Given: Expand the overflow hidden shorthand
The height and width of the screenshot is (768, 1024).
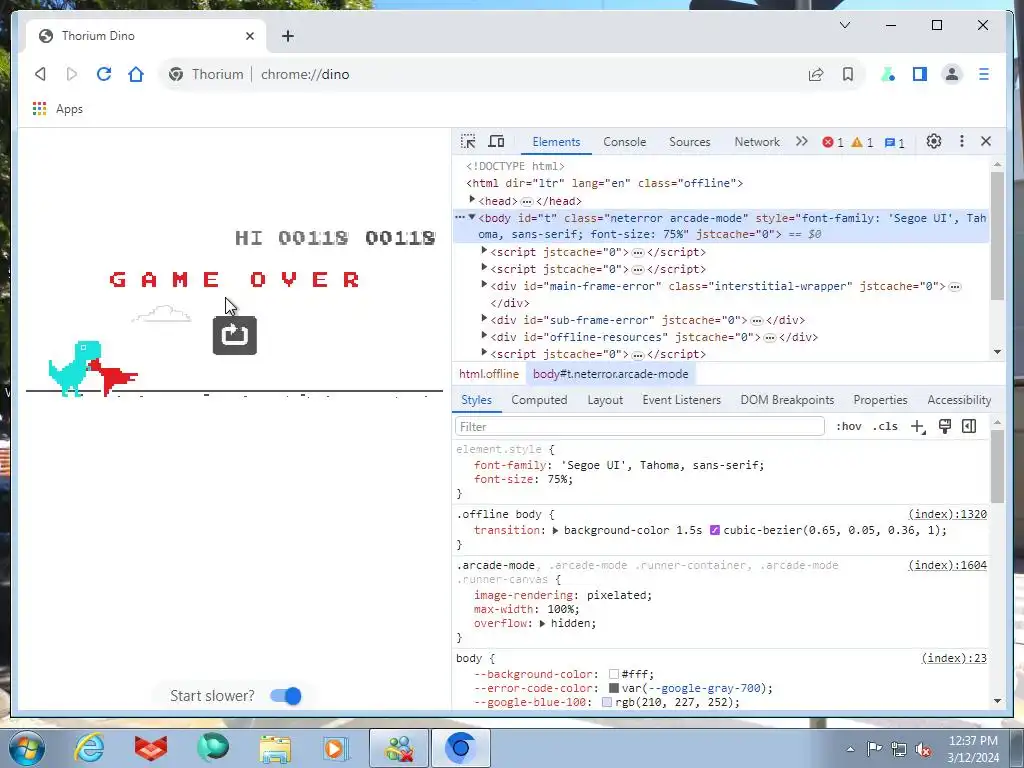Looking at the screenshot, I should pos(542,624).
